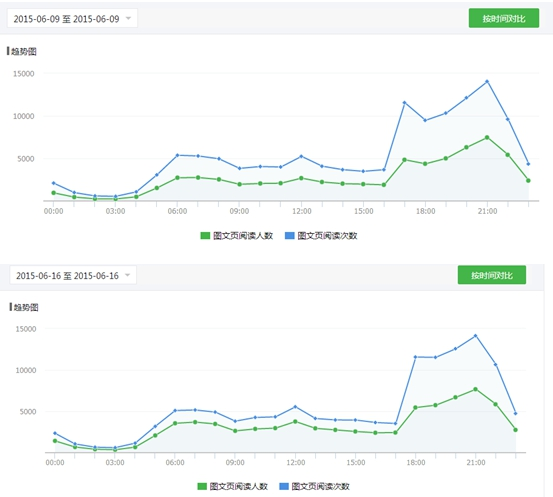Click the 21:00 blue peak point, top chart
Image resolution: width=553 pixels, height=497 pixels.
tap(487, 81)
